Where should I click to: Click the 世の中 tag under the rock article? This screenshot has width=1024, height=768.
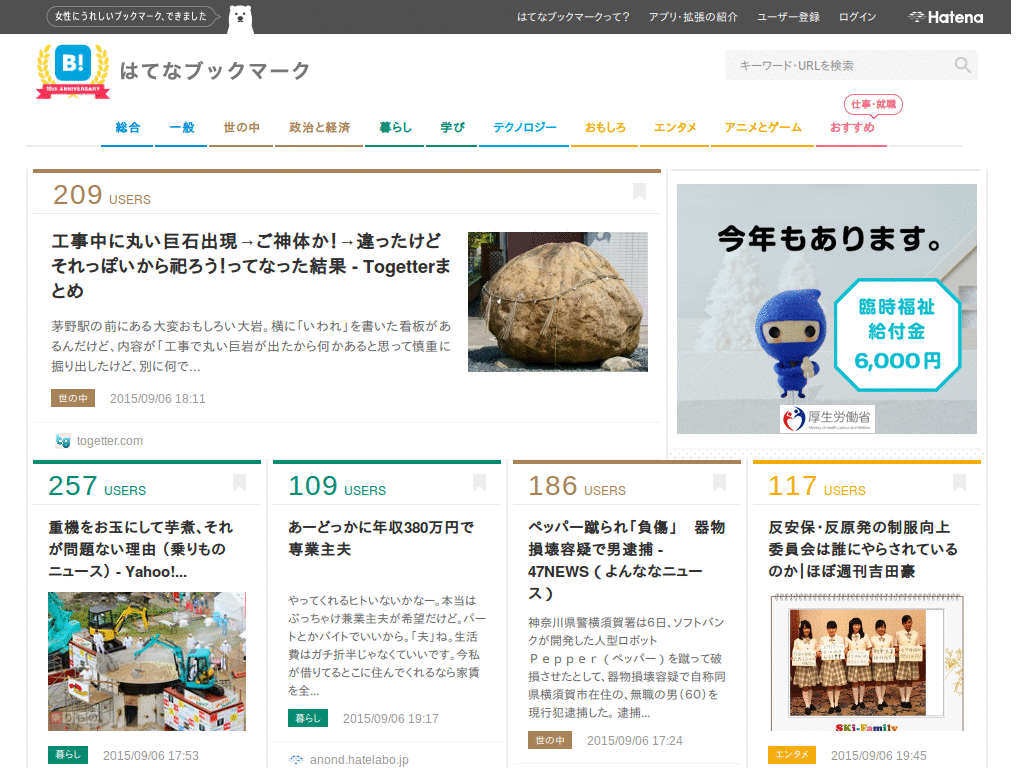click(x=73, y=398)
